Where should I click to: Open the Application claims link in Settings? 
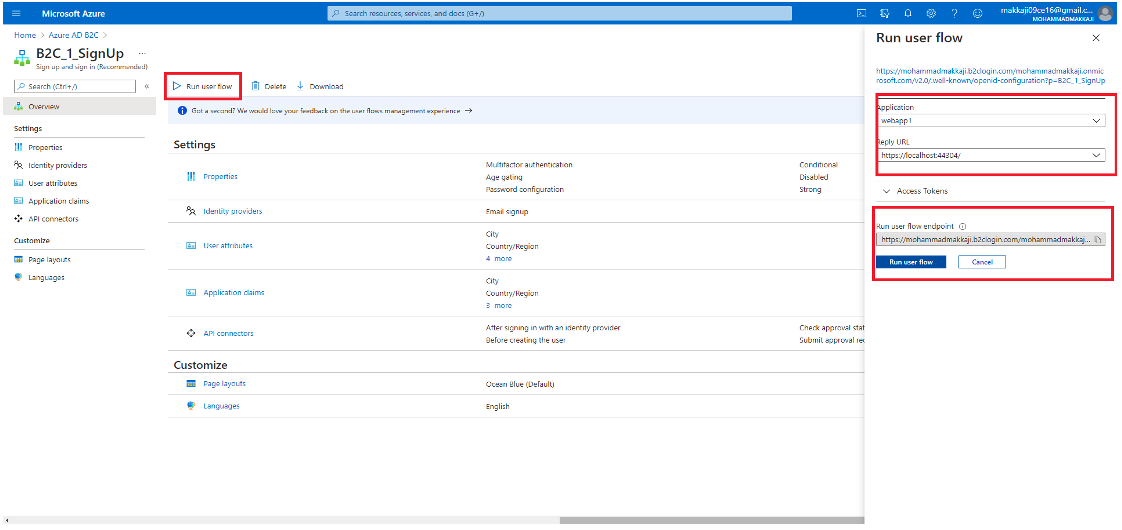point(233,293)
